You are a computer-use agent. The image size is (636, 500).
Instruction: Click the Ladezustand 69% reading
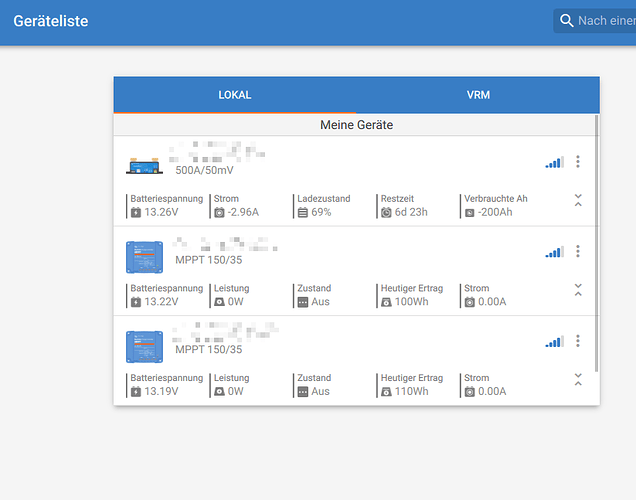tap(321, 212)
